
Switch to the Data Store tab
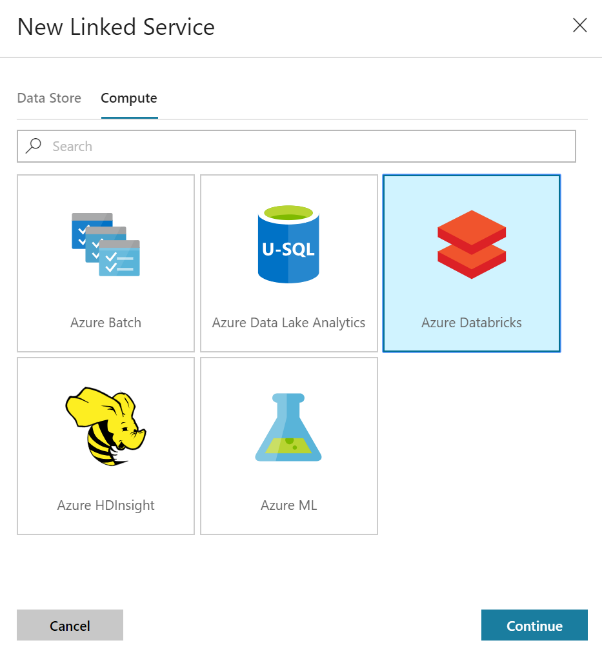coord(49,98)
